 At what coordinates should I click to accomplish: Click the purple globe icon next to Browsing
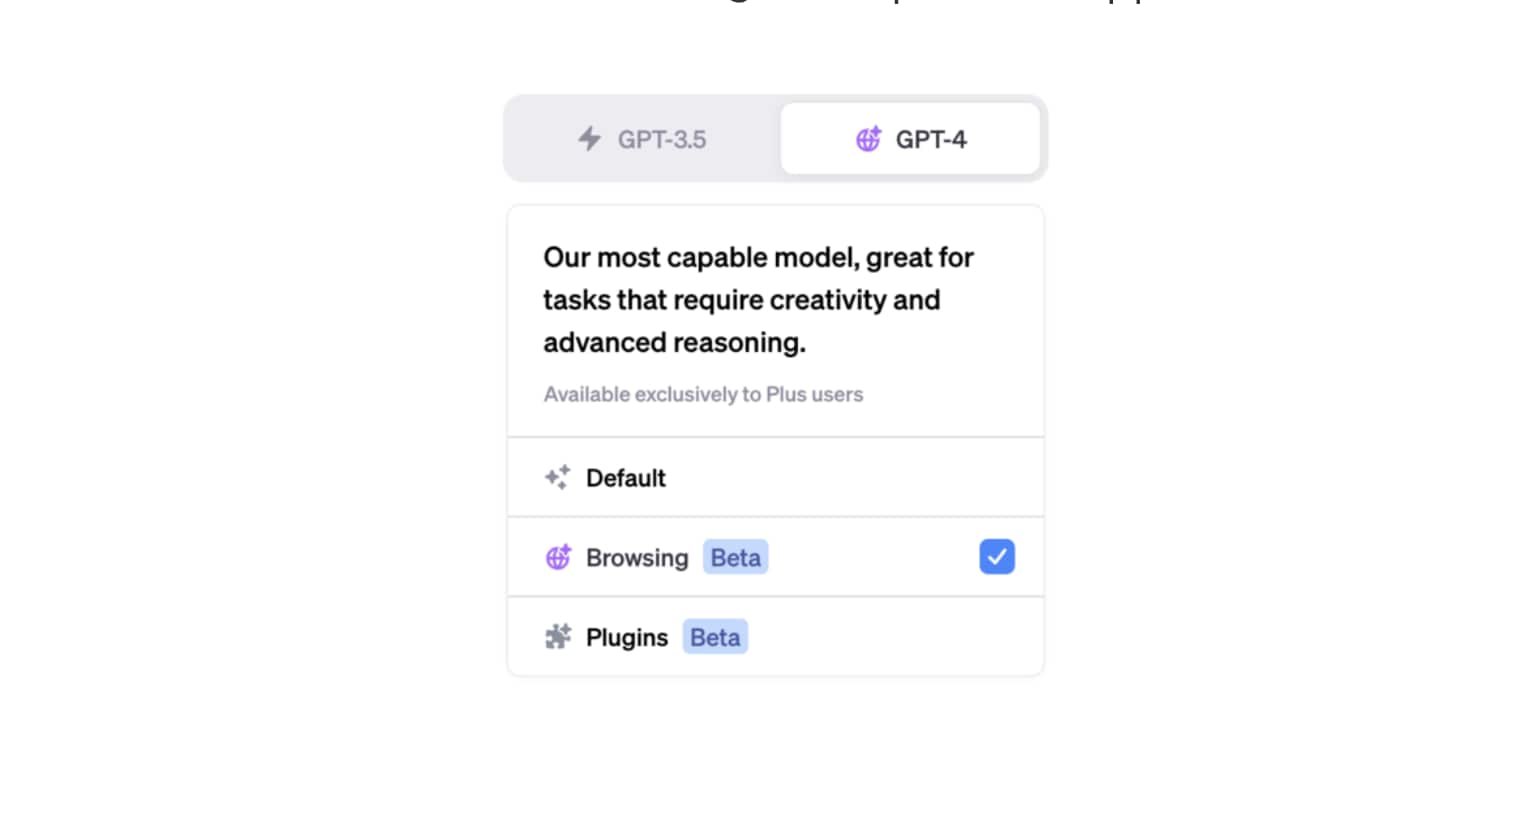click(558, 557)
